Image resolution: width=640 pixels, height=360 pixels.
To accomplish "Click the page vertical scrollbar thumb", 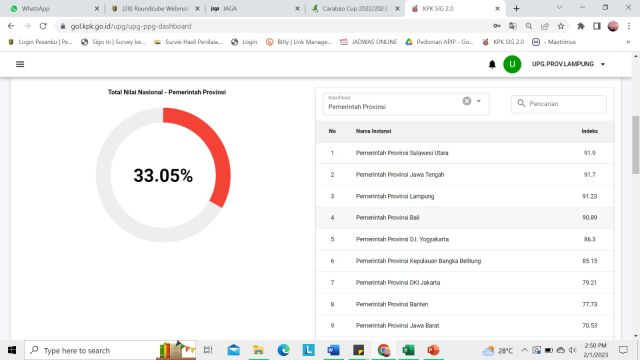I will click(x=636, y=145).
